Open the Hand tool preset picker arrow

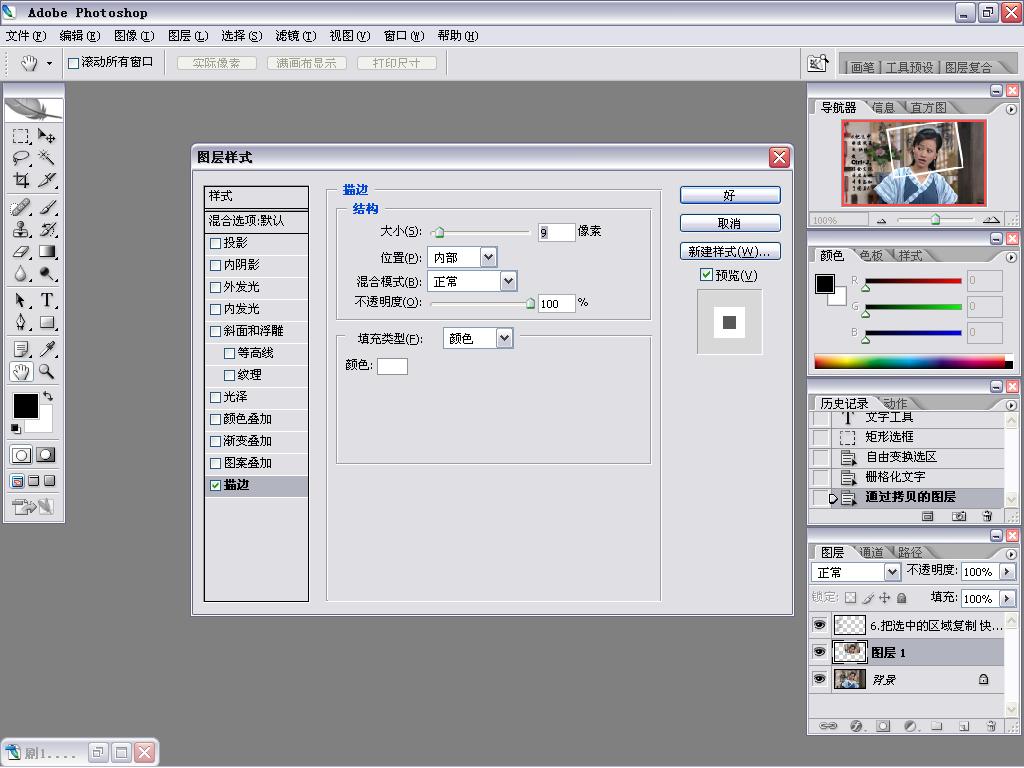49,63
